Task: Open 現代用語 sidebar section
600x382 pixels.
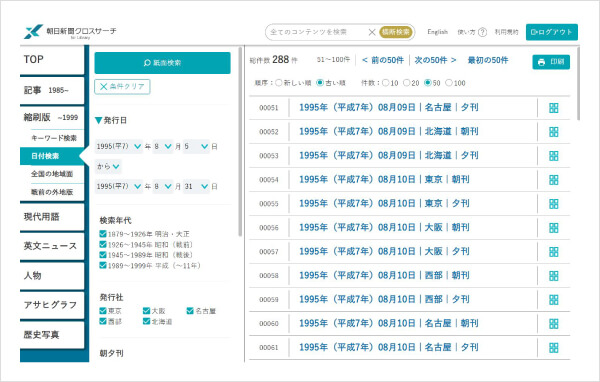Action: [52, 217]
